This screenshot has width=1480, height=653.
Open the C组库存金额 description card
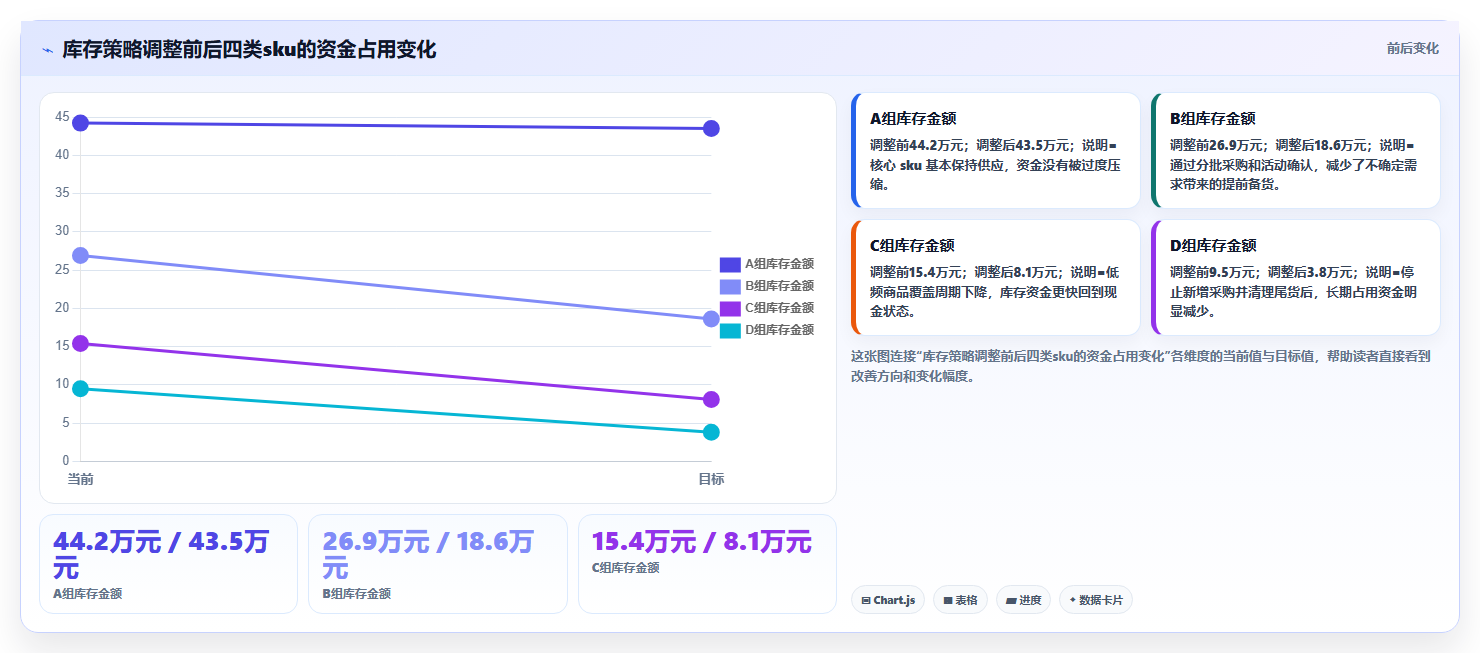click(x=995, y=277)
